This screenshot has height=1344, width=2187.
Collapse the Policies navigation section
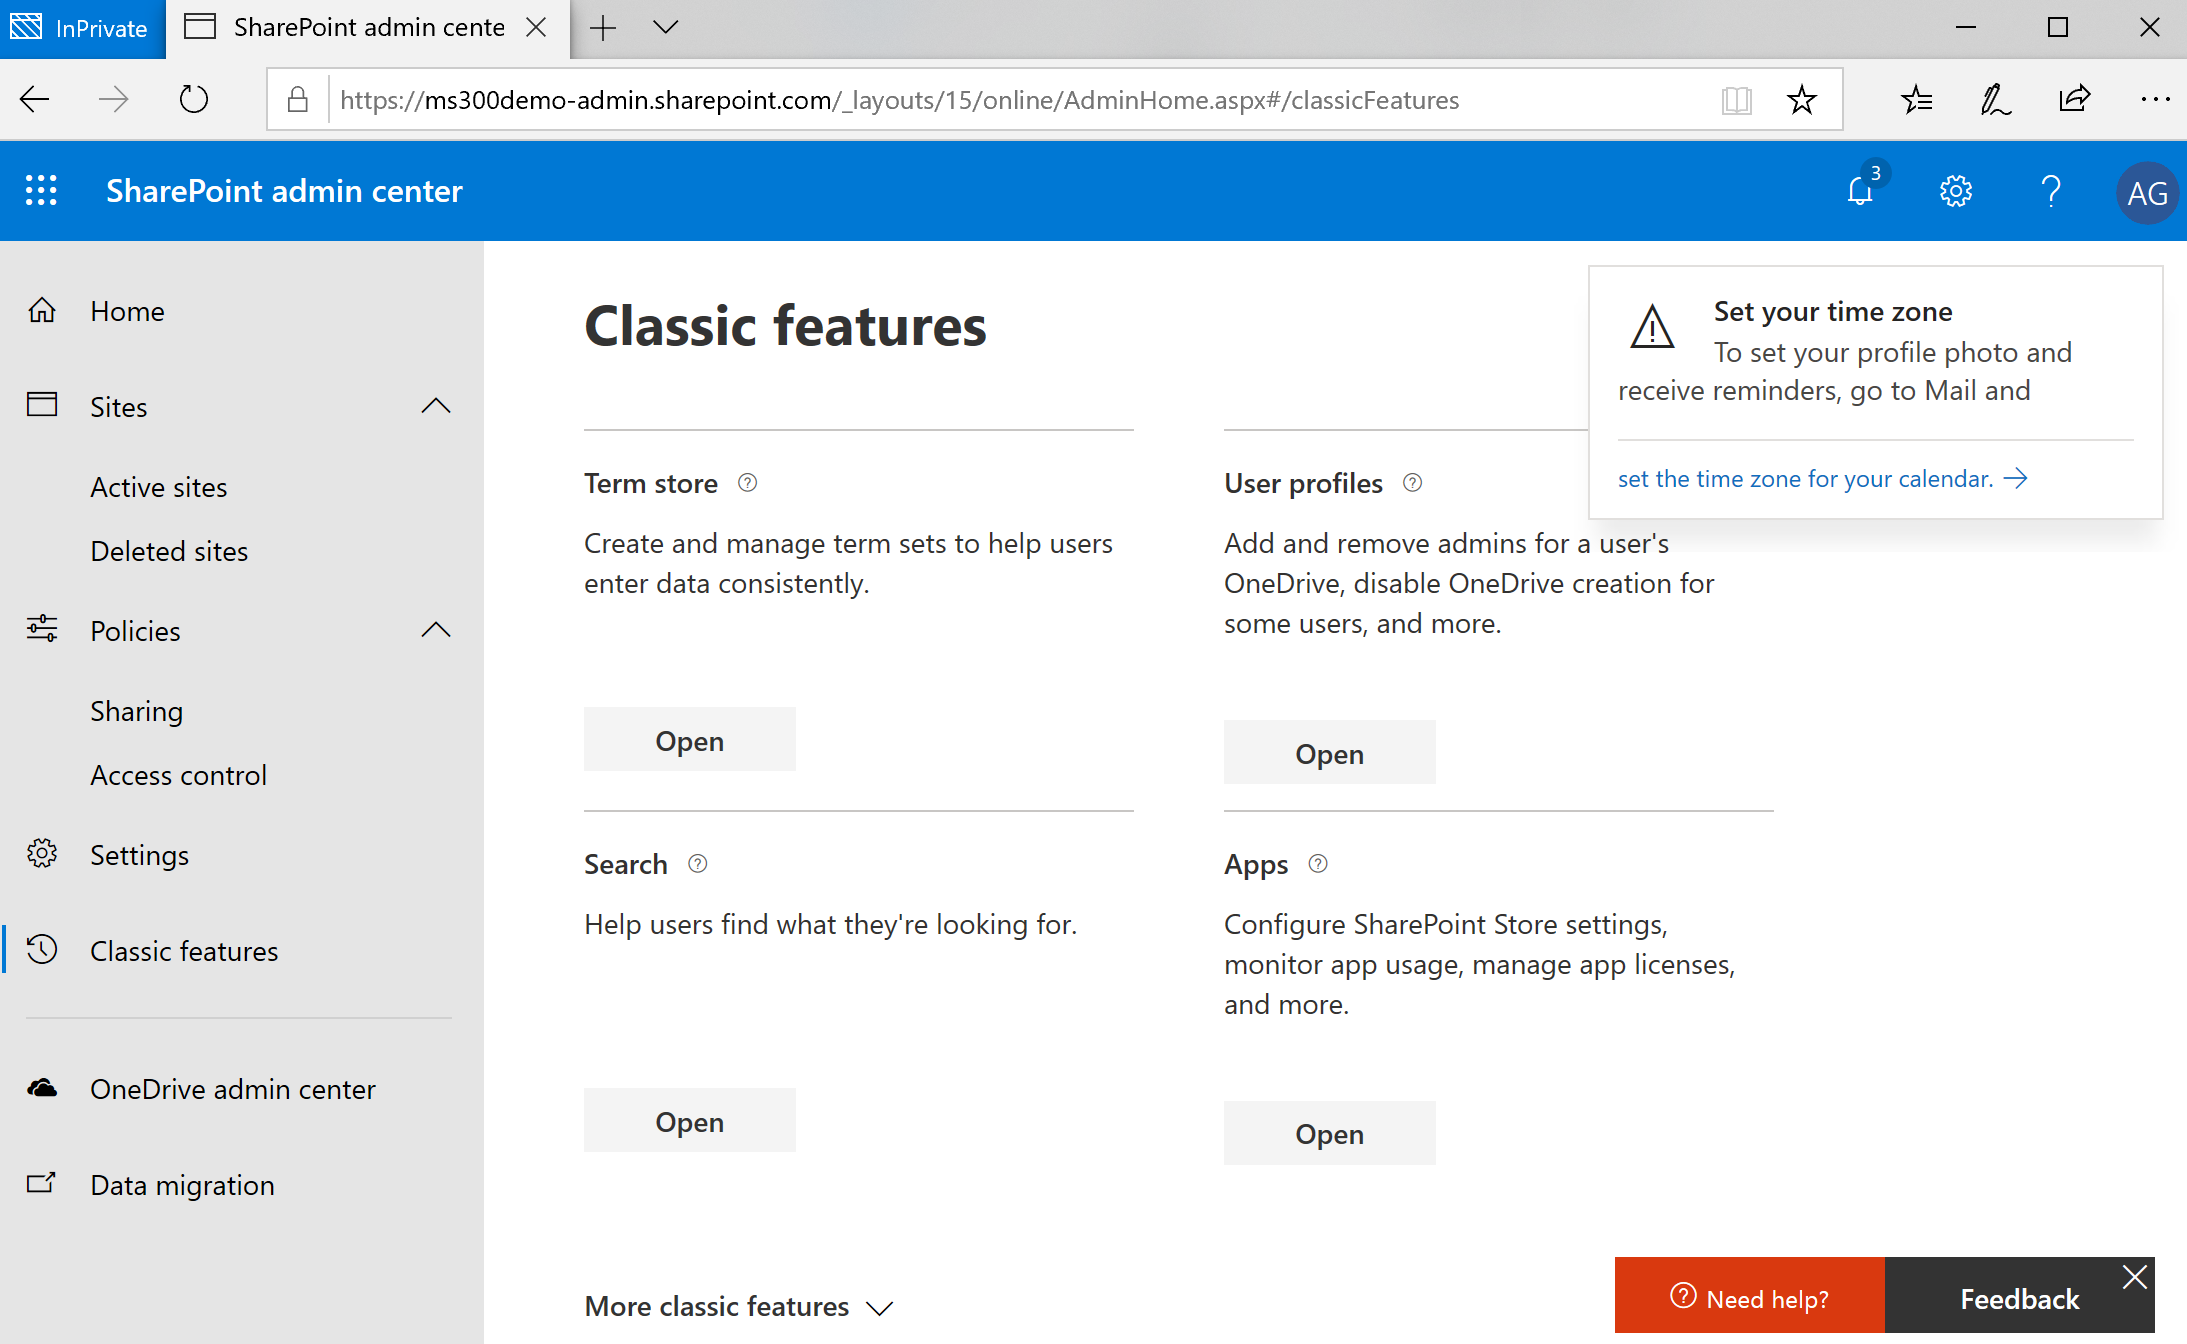(x=436, y=630)
